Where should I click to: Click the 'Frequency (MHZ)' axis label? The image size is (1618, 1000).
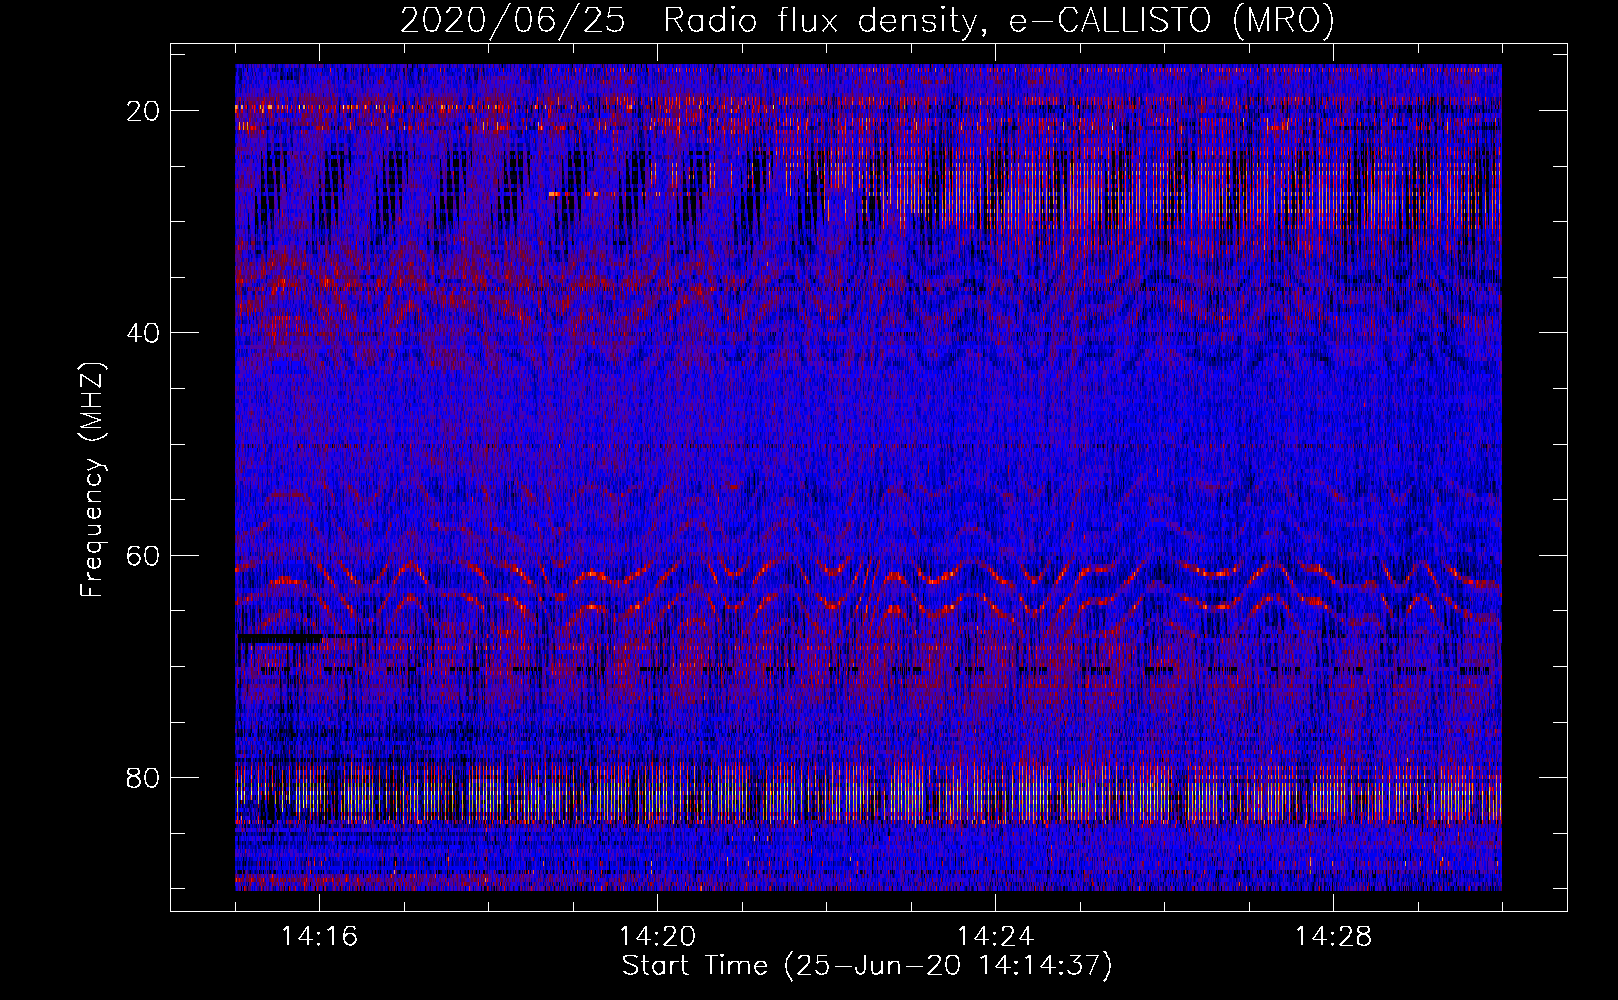(x=92, y=480)
